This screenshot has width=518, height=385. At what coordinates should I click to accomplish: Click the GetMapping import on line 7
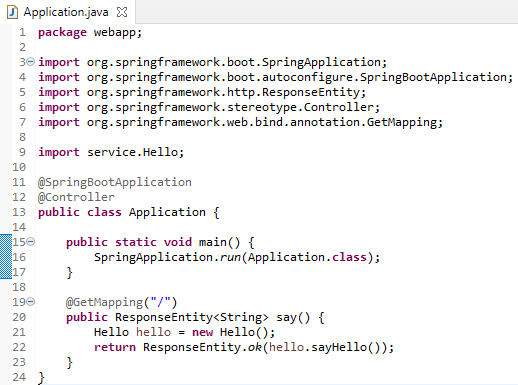pos(240,122)
